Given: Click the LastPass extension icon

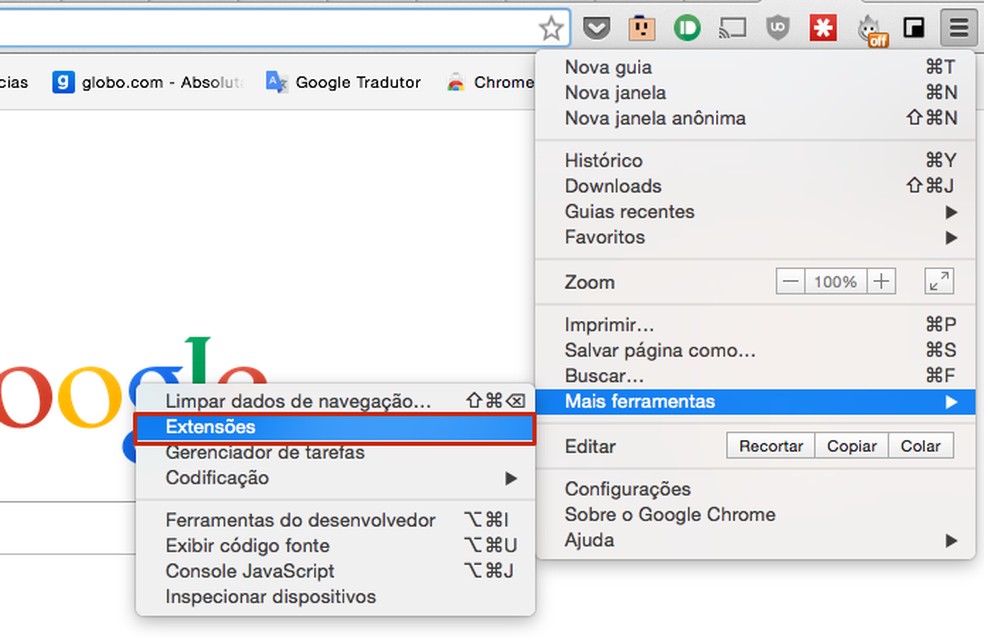Looking at the screenshot, I should click(823, 28).
